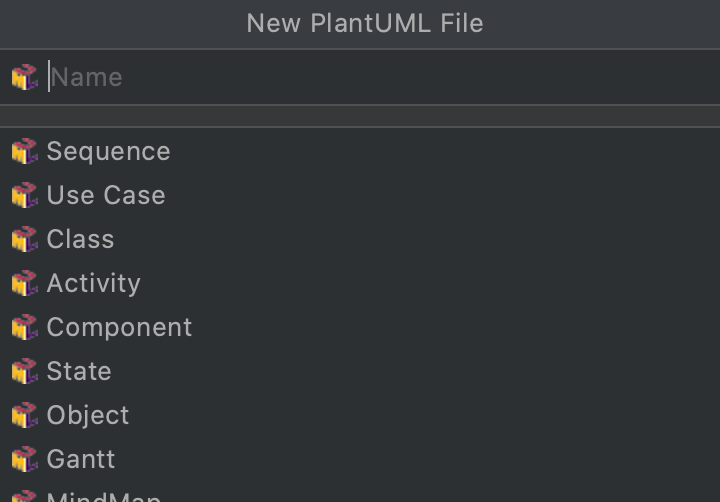
Task: Choose Gantt from the file types
Action: pos(81,459)
